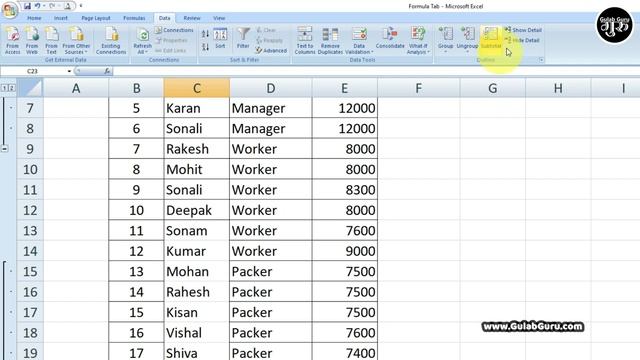
Task: Open the Office button menu
Action: click(9, 10)
